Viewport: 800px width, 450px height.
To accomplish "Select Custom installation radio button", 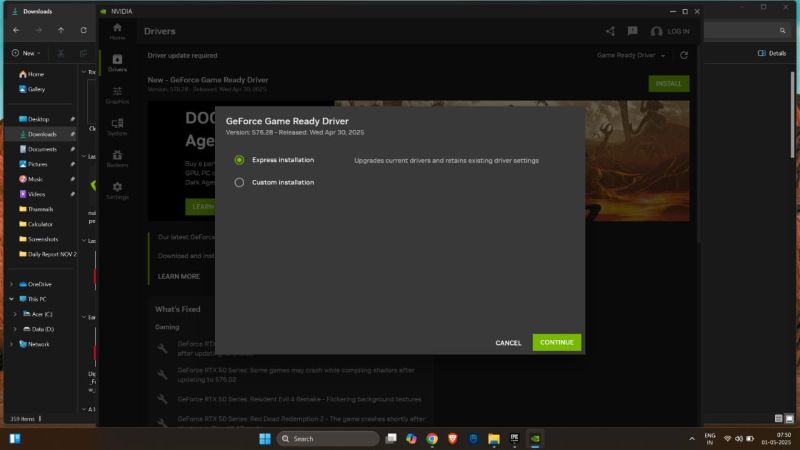I will pyautogui.click(x=239, y=182).
